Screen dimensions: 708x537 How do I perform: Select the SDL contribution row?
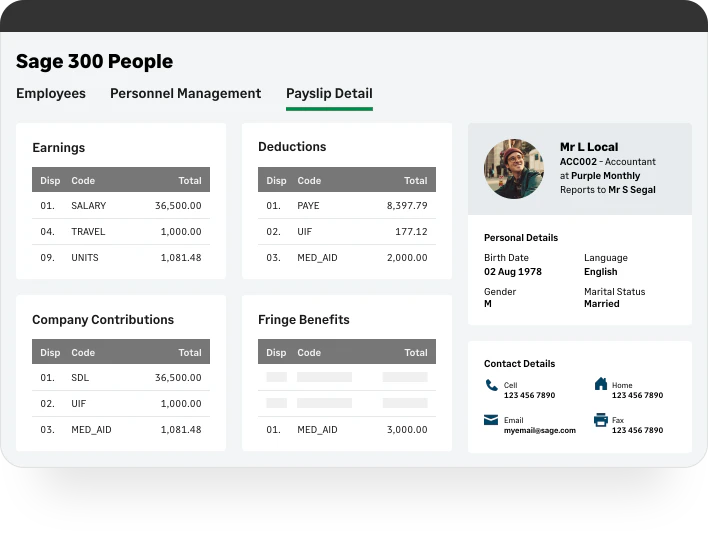(x=121, y=378)
